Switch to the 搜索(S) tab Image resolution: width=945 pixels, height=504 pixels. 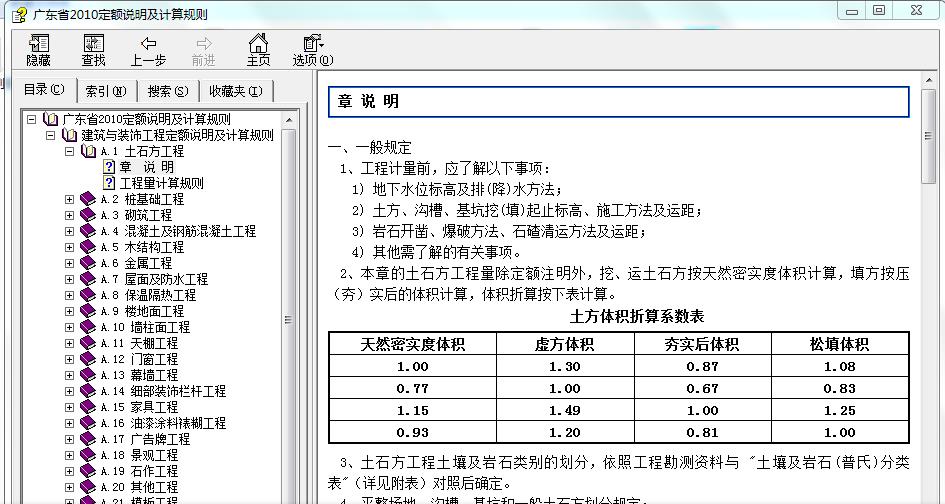coord(168,91)
